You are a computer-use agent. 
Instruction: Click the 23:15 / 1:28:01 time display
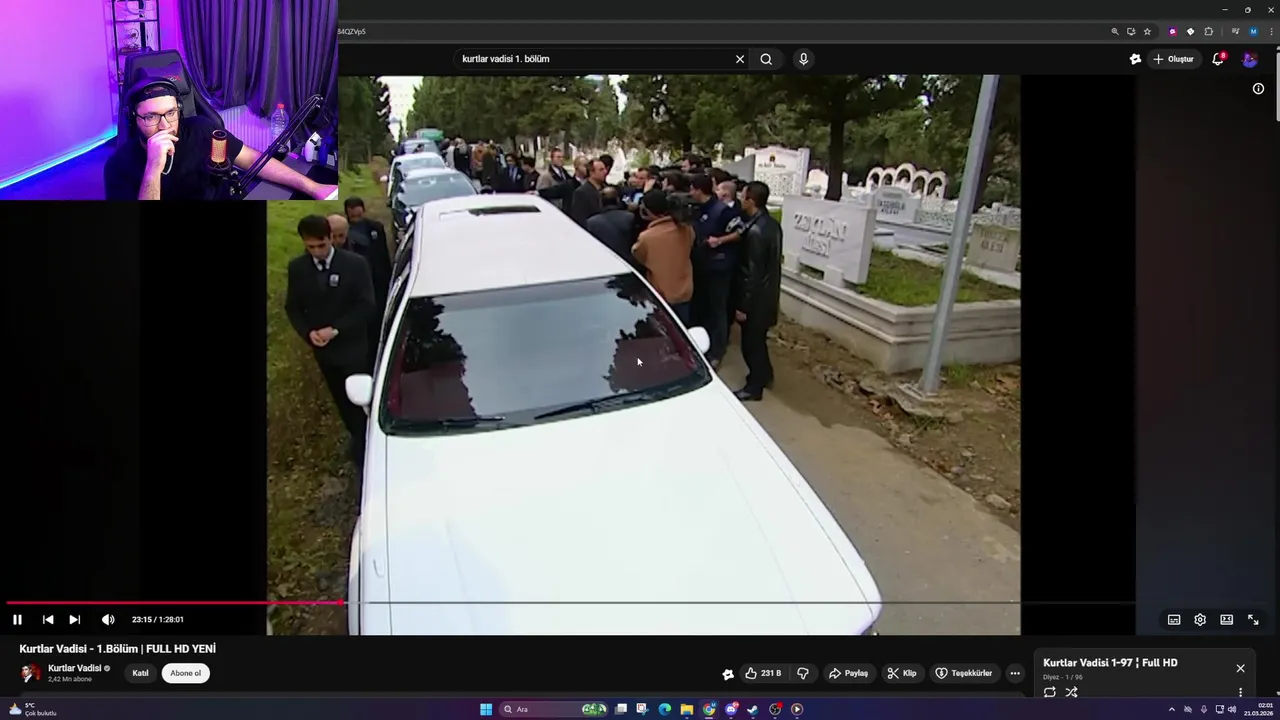(158, 620)
